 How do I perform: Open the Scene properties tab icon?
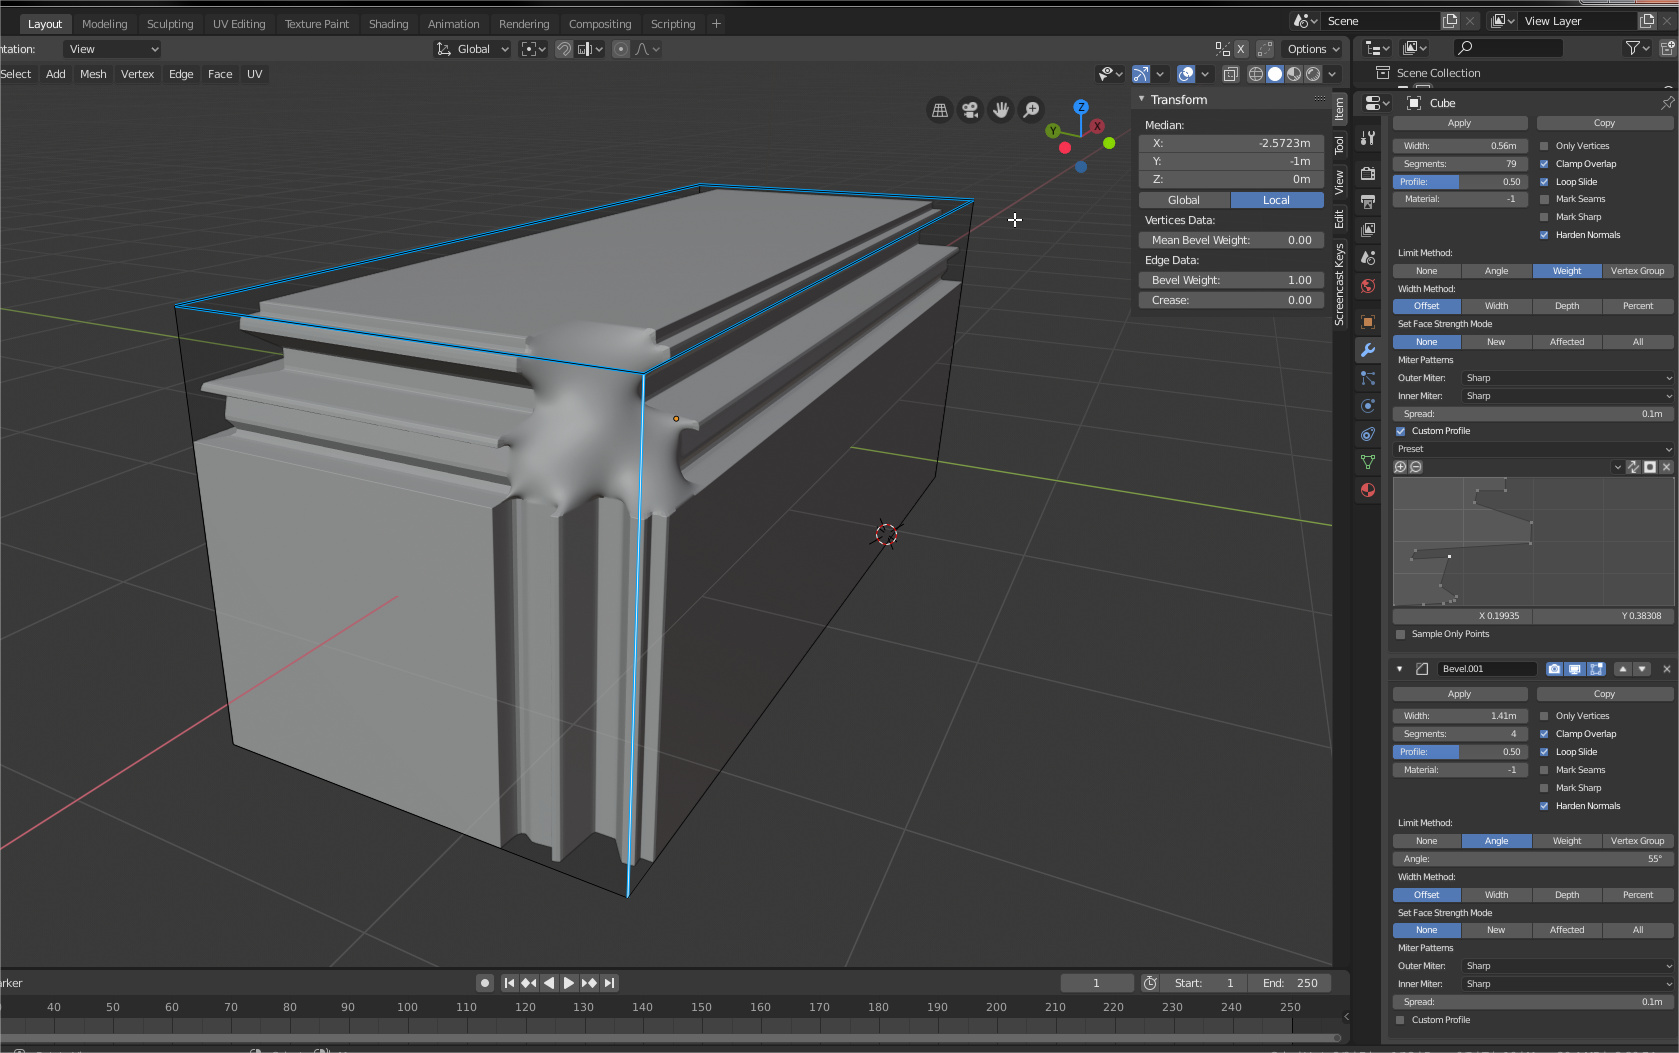[x=1368, y=257]
